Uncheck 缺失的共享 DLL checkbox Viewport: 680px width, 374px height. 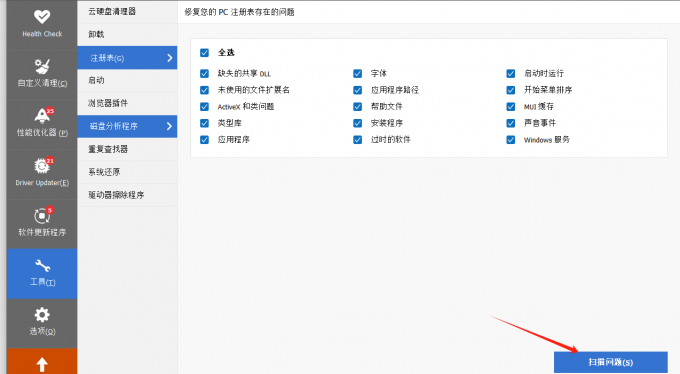(x=204, y=73)
